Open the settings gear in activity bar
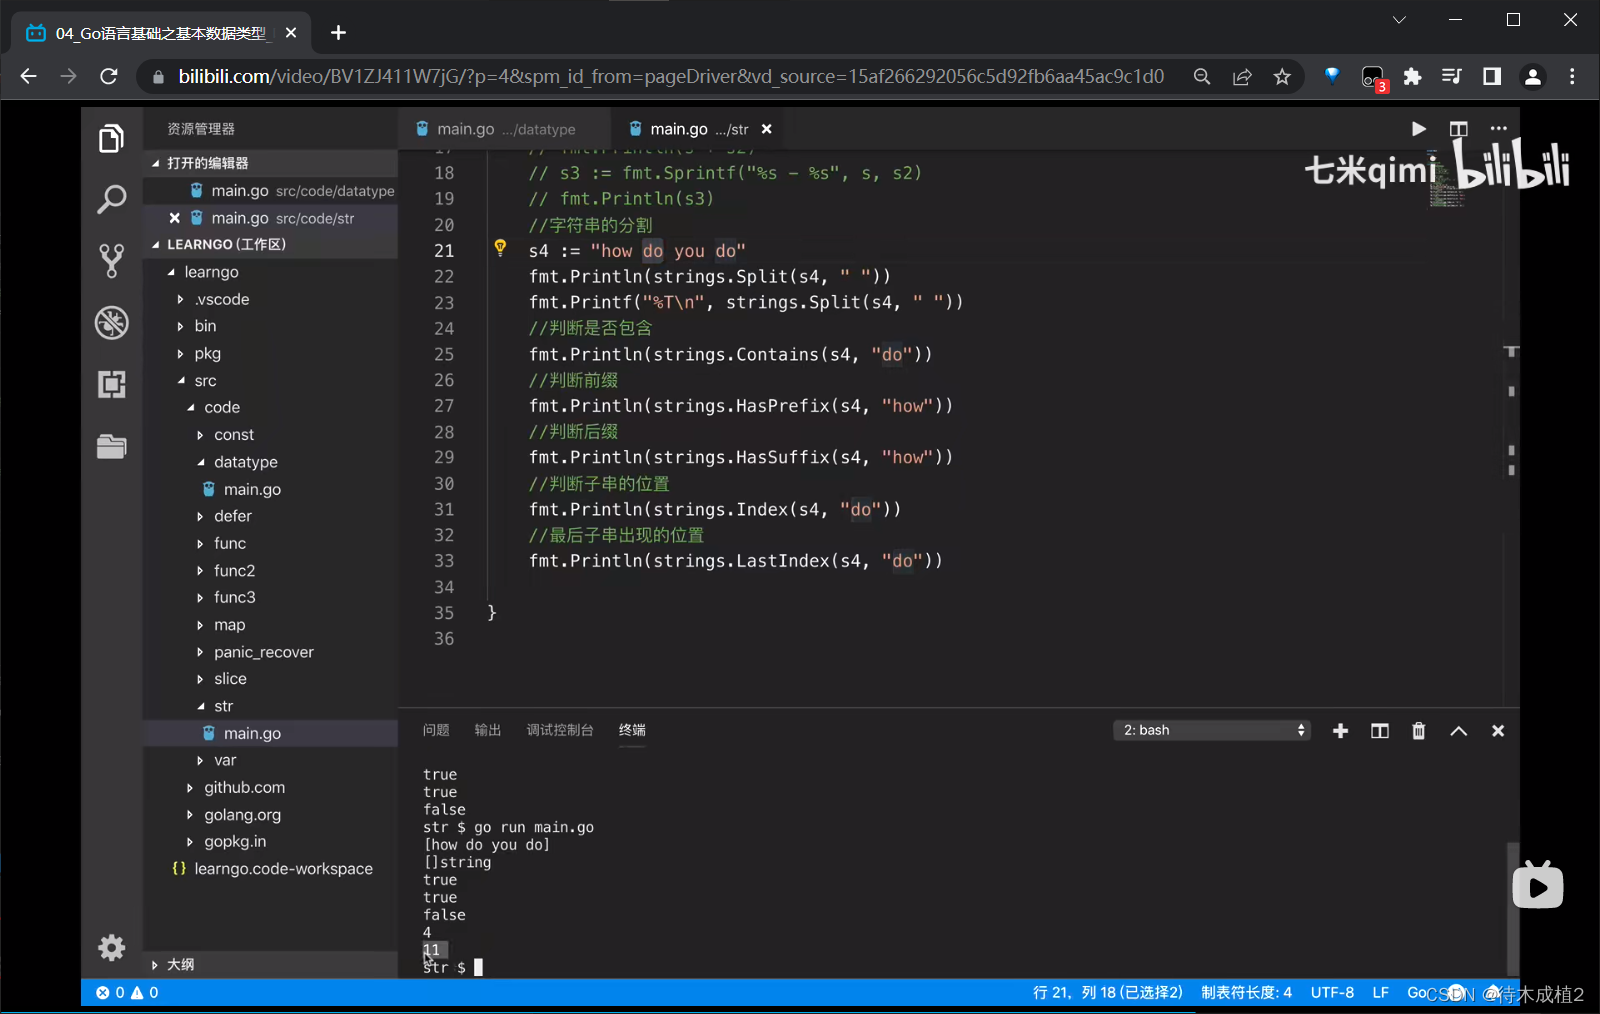1600x1014 pixels. click(111, 947)
